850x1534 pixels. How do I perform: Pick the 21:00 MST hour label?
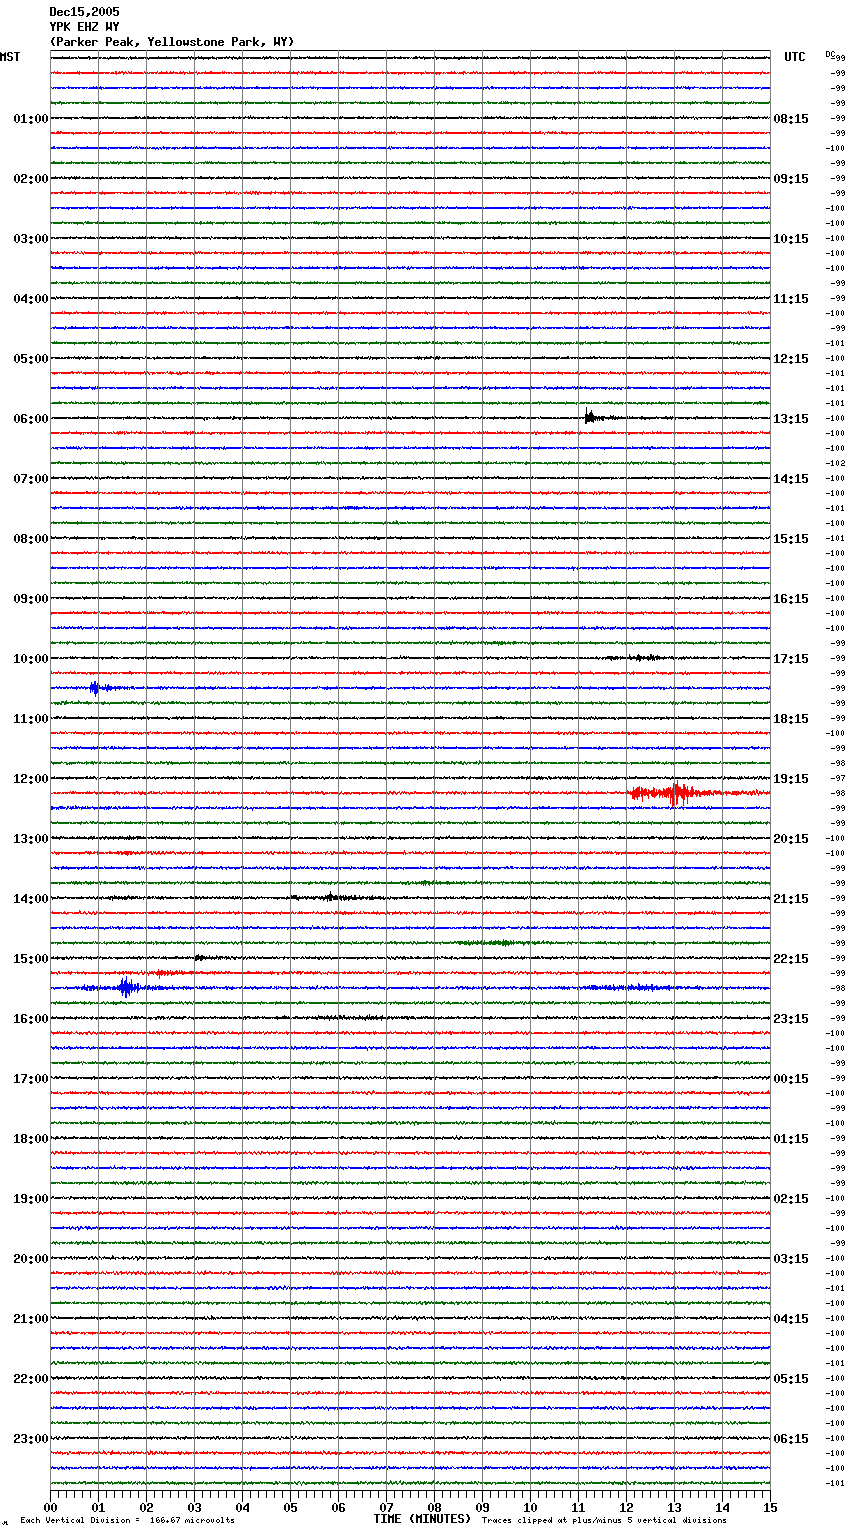(x=31, y=1319)
